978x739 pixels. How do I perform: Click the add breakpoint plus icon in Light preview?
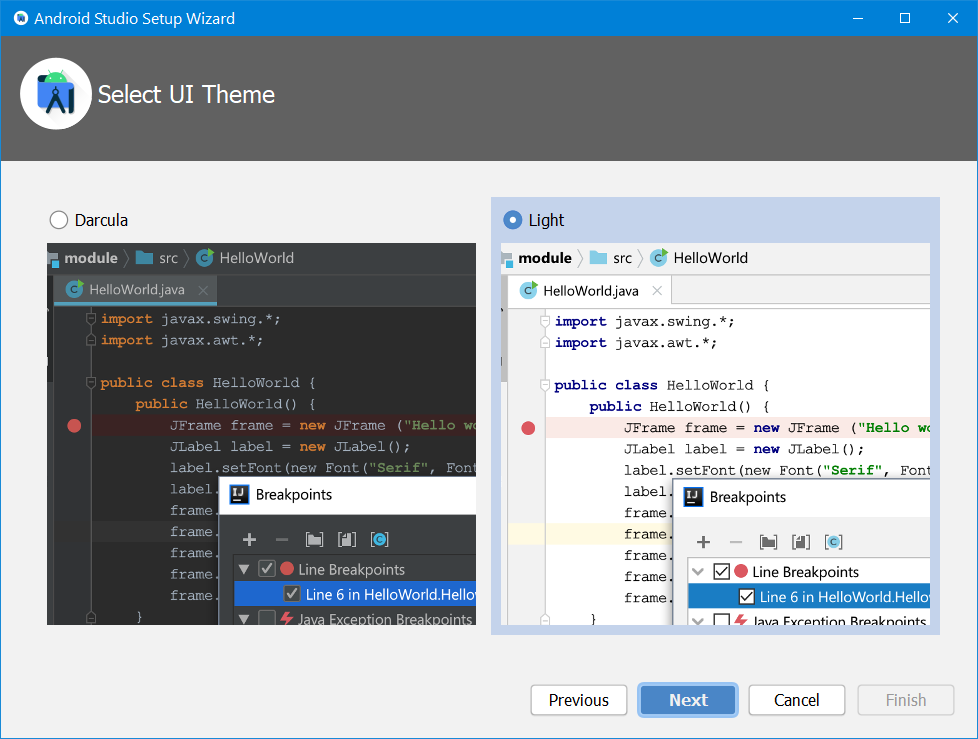pos(703,541)
